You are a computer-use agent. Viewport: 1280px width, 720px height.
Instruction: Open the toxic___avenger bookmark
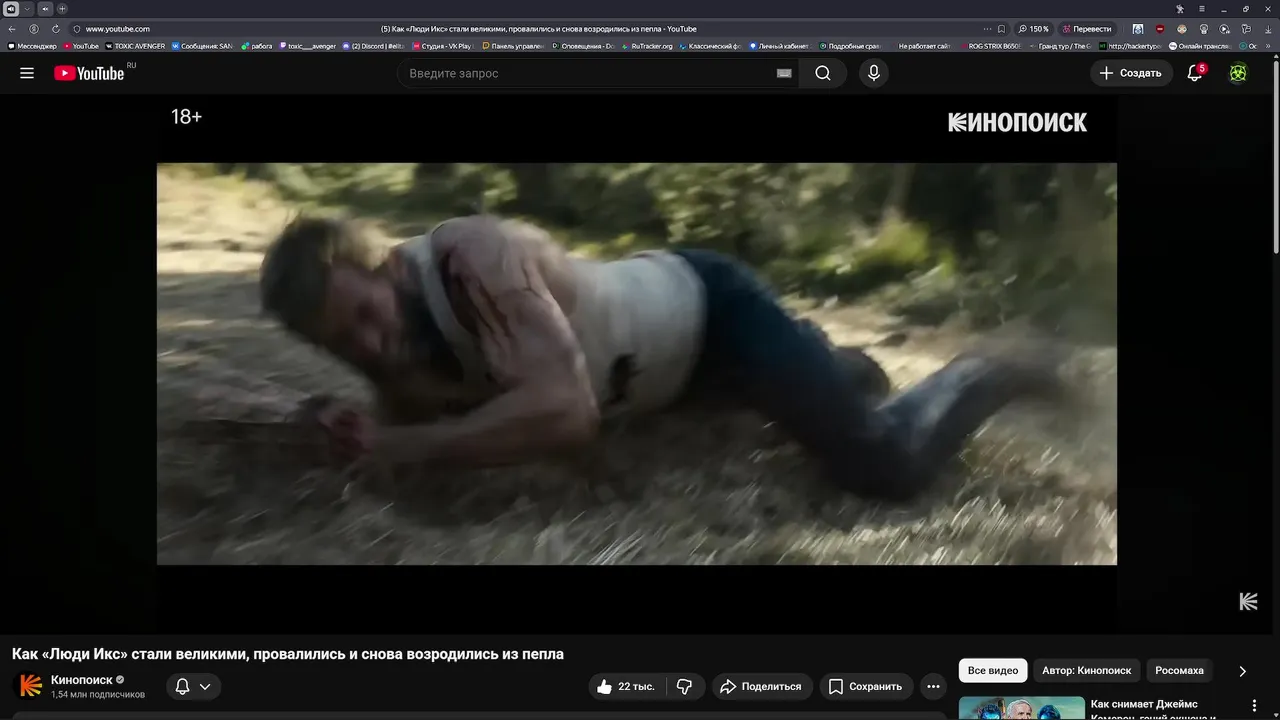point(308,46)
